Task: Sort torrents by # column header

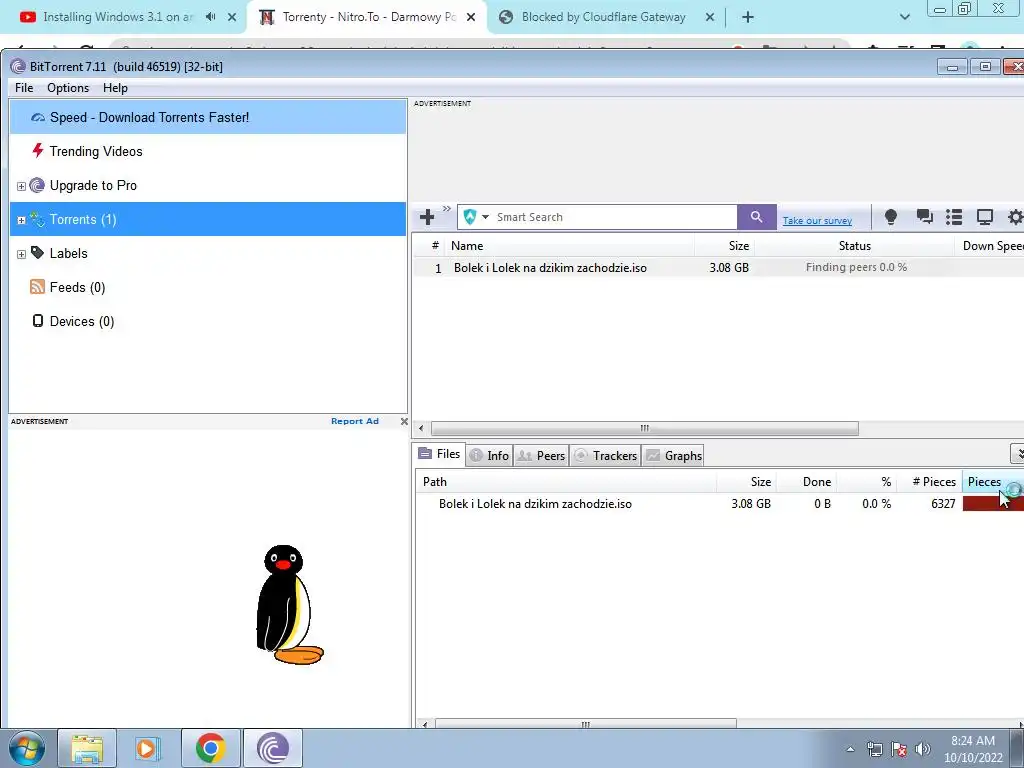Action: tap(429, 246)
